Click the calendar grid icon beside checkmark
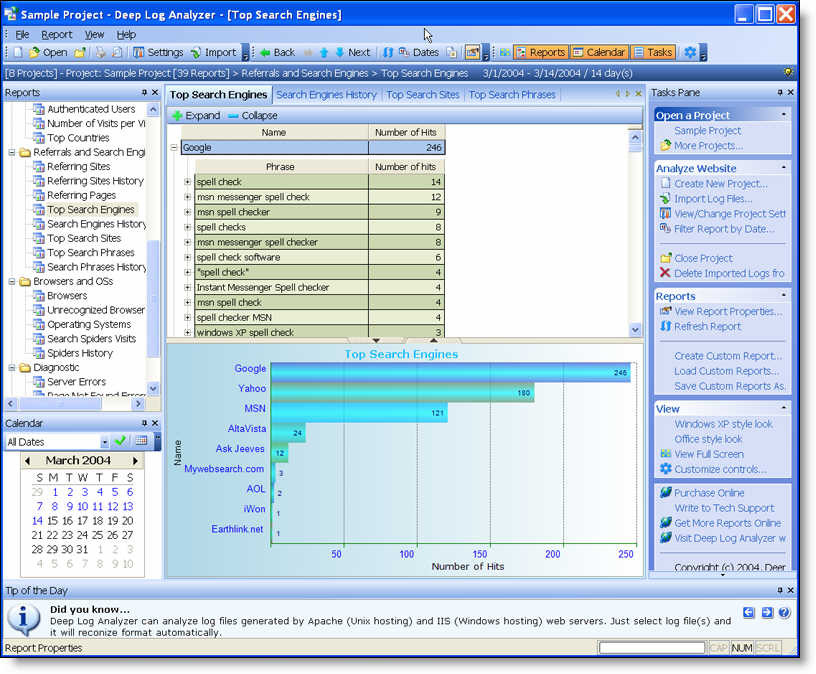This screenshot has width=816, height=674. [141, 441]
